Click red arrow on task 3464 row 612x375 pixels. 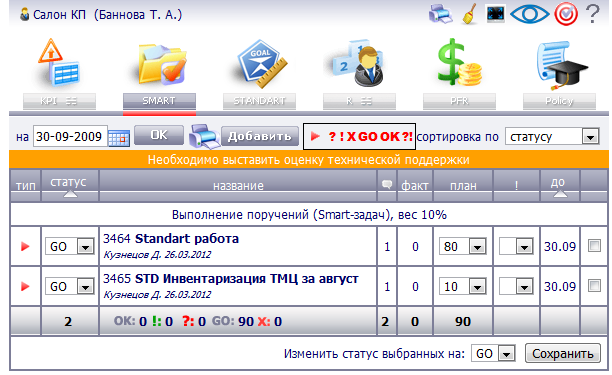point(25,246)
